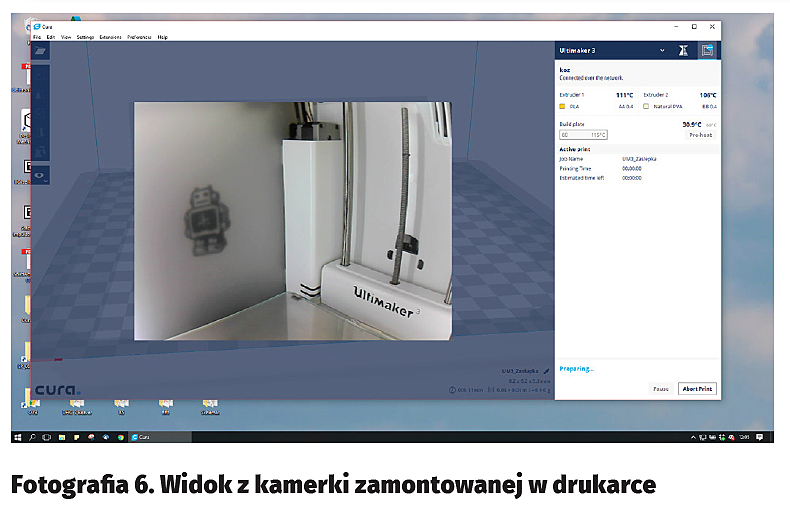
Task: Switch to the Monitor stage icon
Action: pos(707,50)
